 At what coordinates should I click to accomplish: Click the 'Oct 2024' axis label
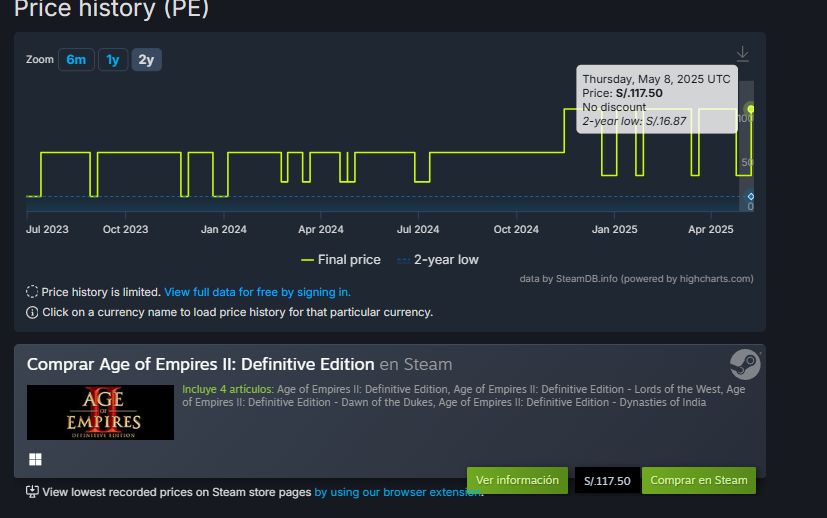click(516, 229)
